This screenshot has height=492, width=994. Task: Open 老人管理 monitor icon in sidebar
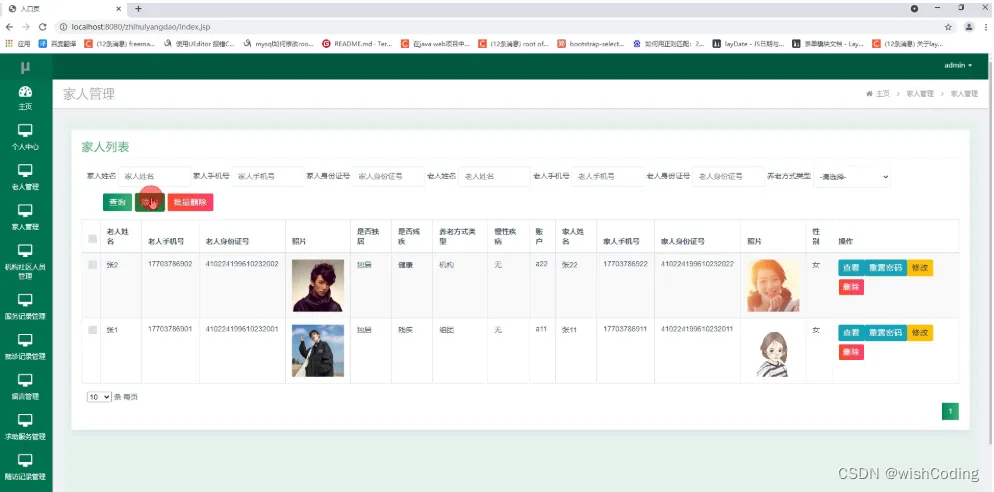click(x=25, y=171)
